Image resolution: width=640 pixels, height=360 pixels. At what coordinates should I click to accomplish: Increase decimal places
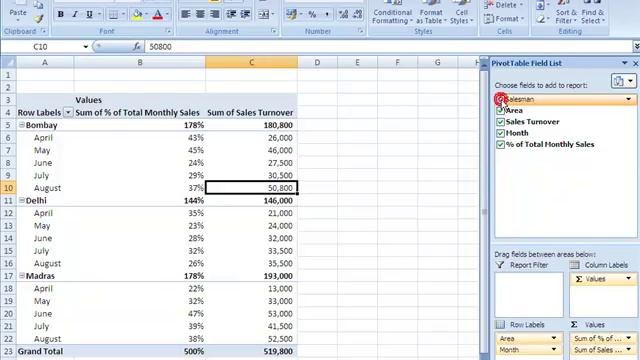pyautogui.click(x=343, y=14)
